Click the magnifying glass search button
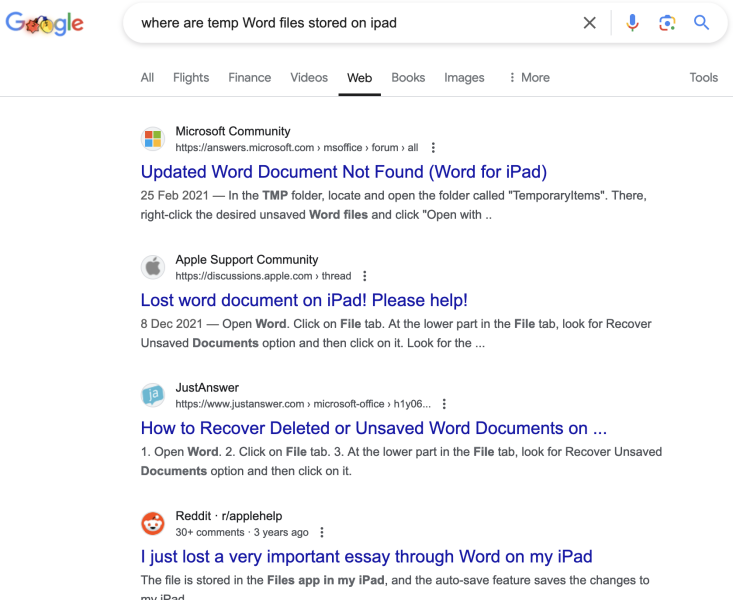Viewport: 733px width, 600px height. 701,22
